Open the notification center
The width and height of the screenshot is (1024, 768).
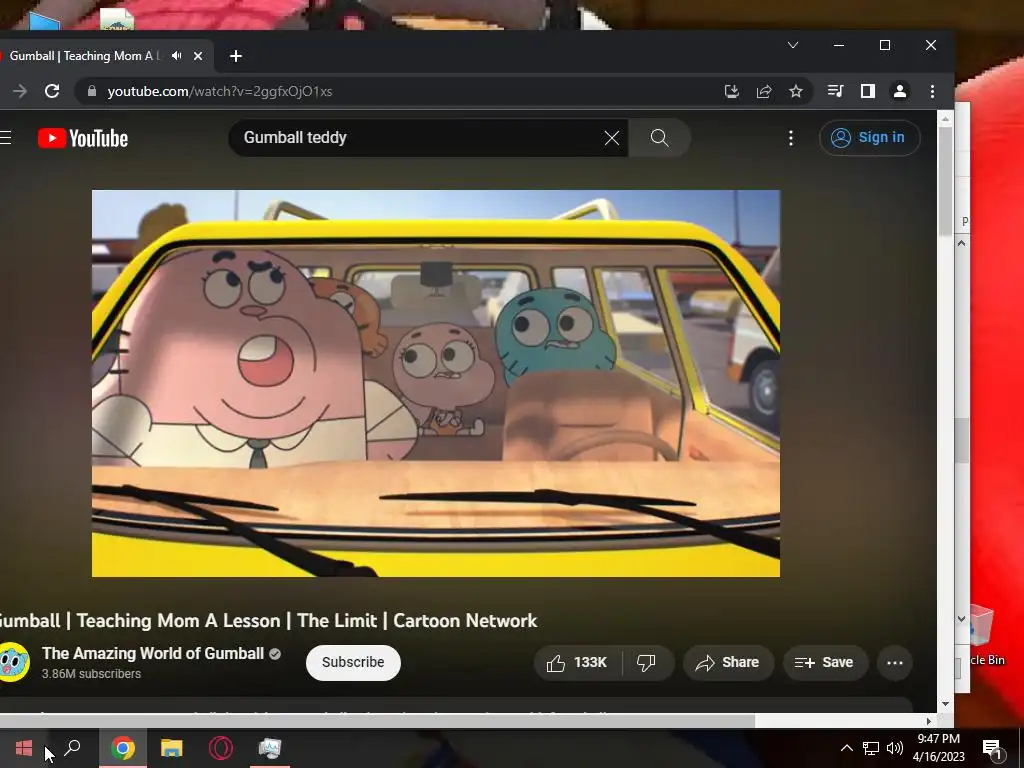pyautogui.click(x=993, y=748)
